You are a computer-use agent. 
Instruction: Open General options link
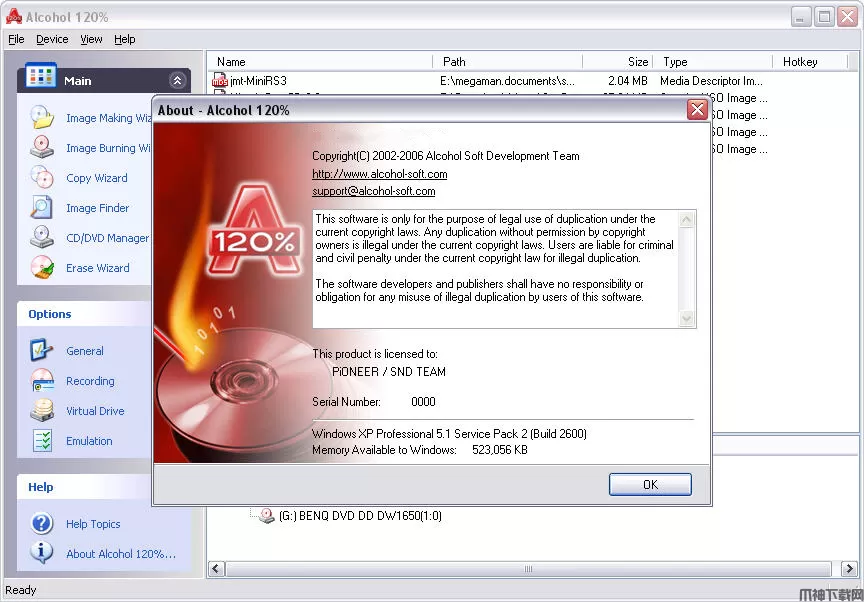(x=84, y=351)
